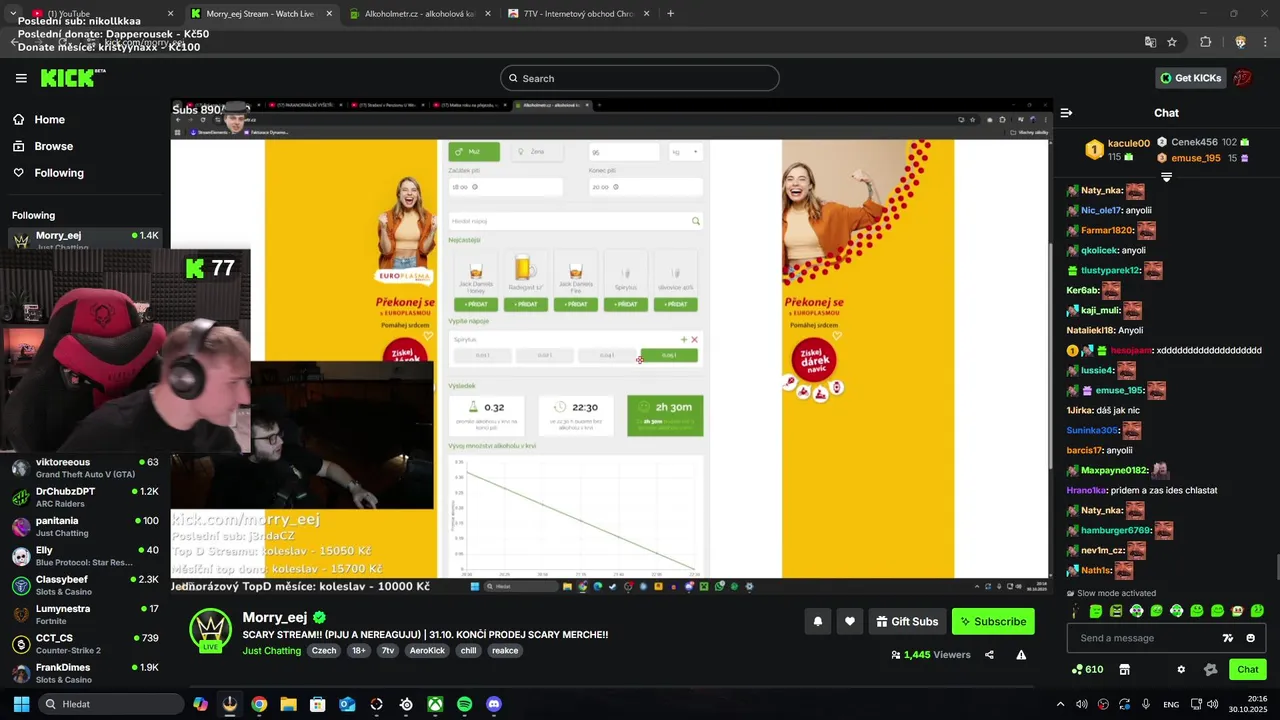Open the 7TV emote menu in chat input
The height and width of the screenshot is (720, 1280).
tap(1228, 638)
